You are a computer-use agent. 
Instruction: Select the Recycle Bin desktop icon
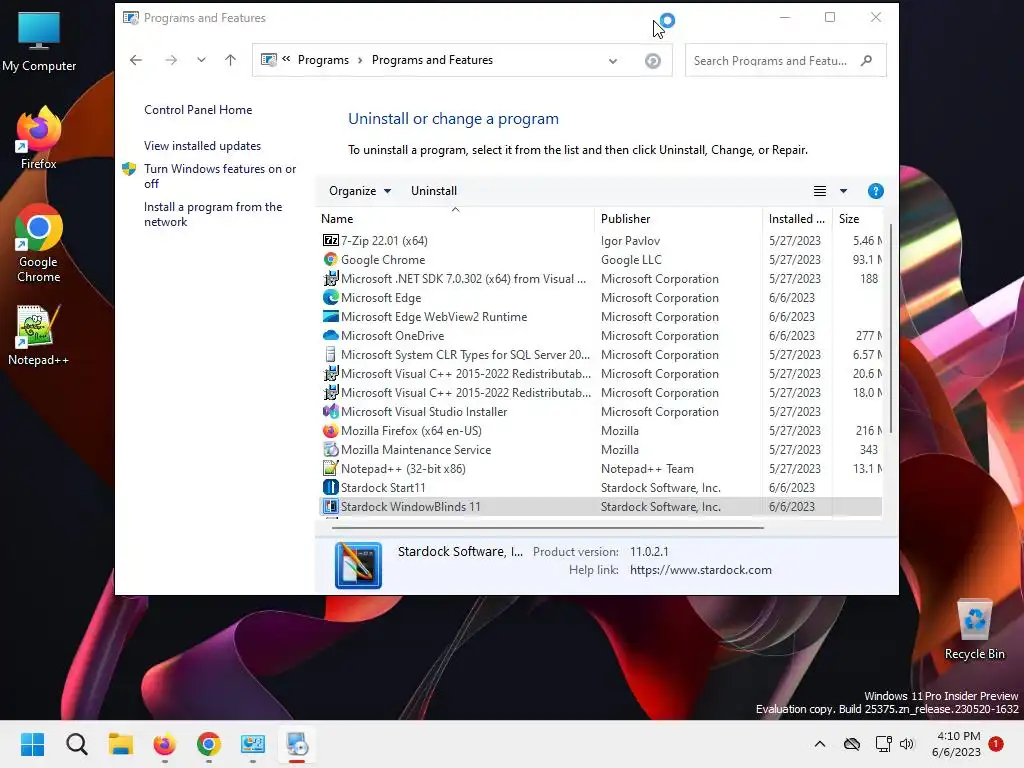(x=974, y=630)
